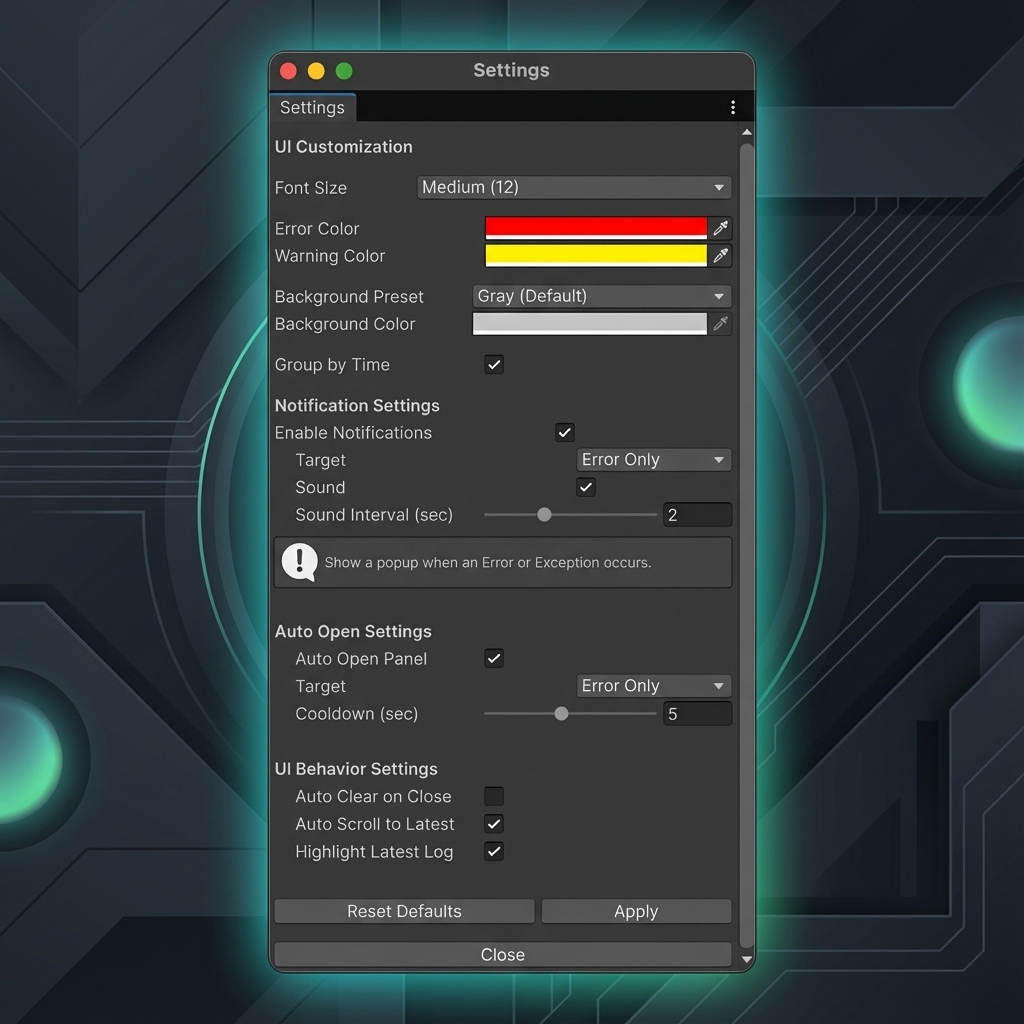Select the Settings tab
Screen dimensions: 1024x1024
(x=312, y=108)
